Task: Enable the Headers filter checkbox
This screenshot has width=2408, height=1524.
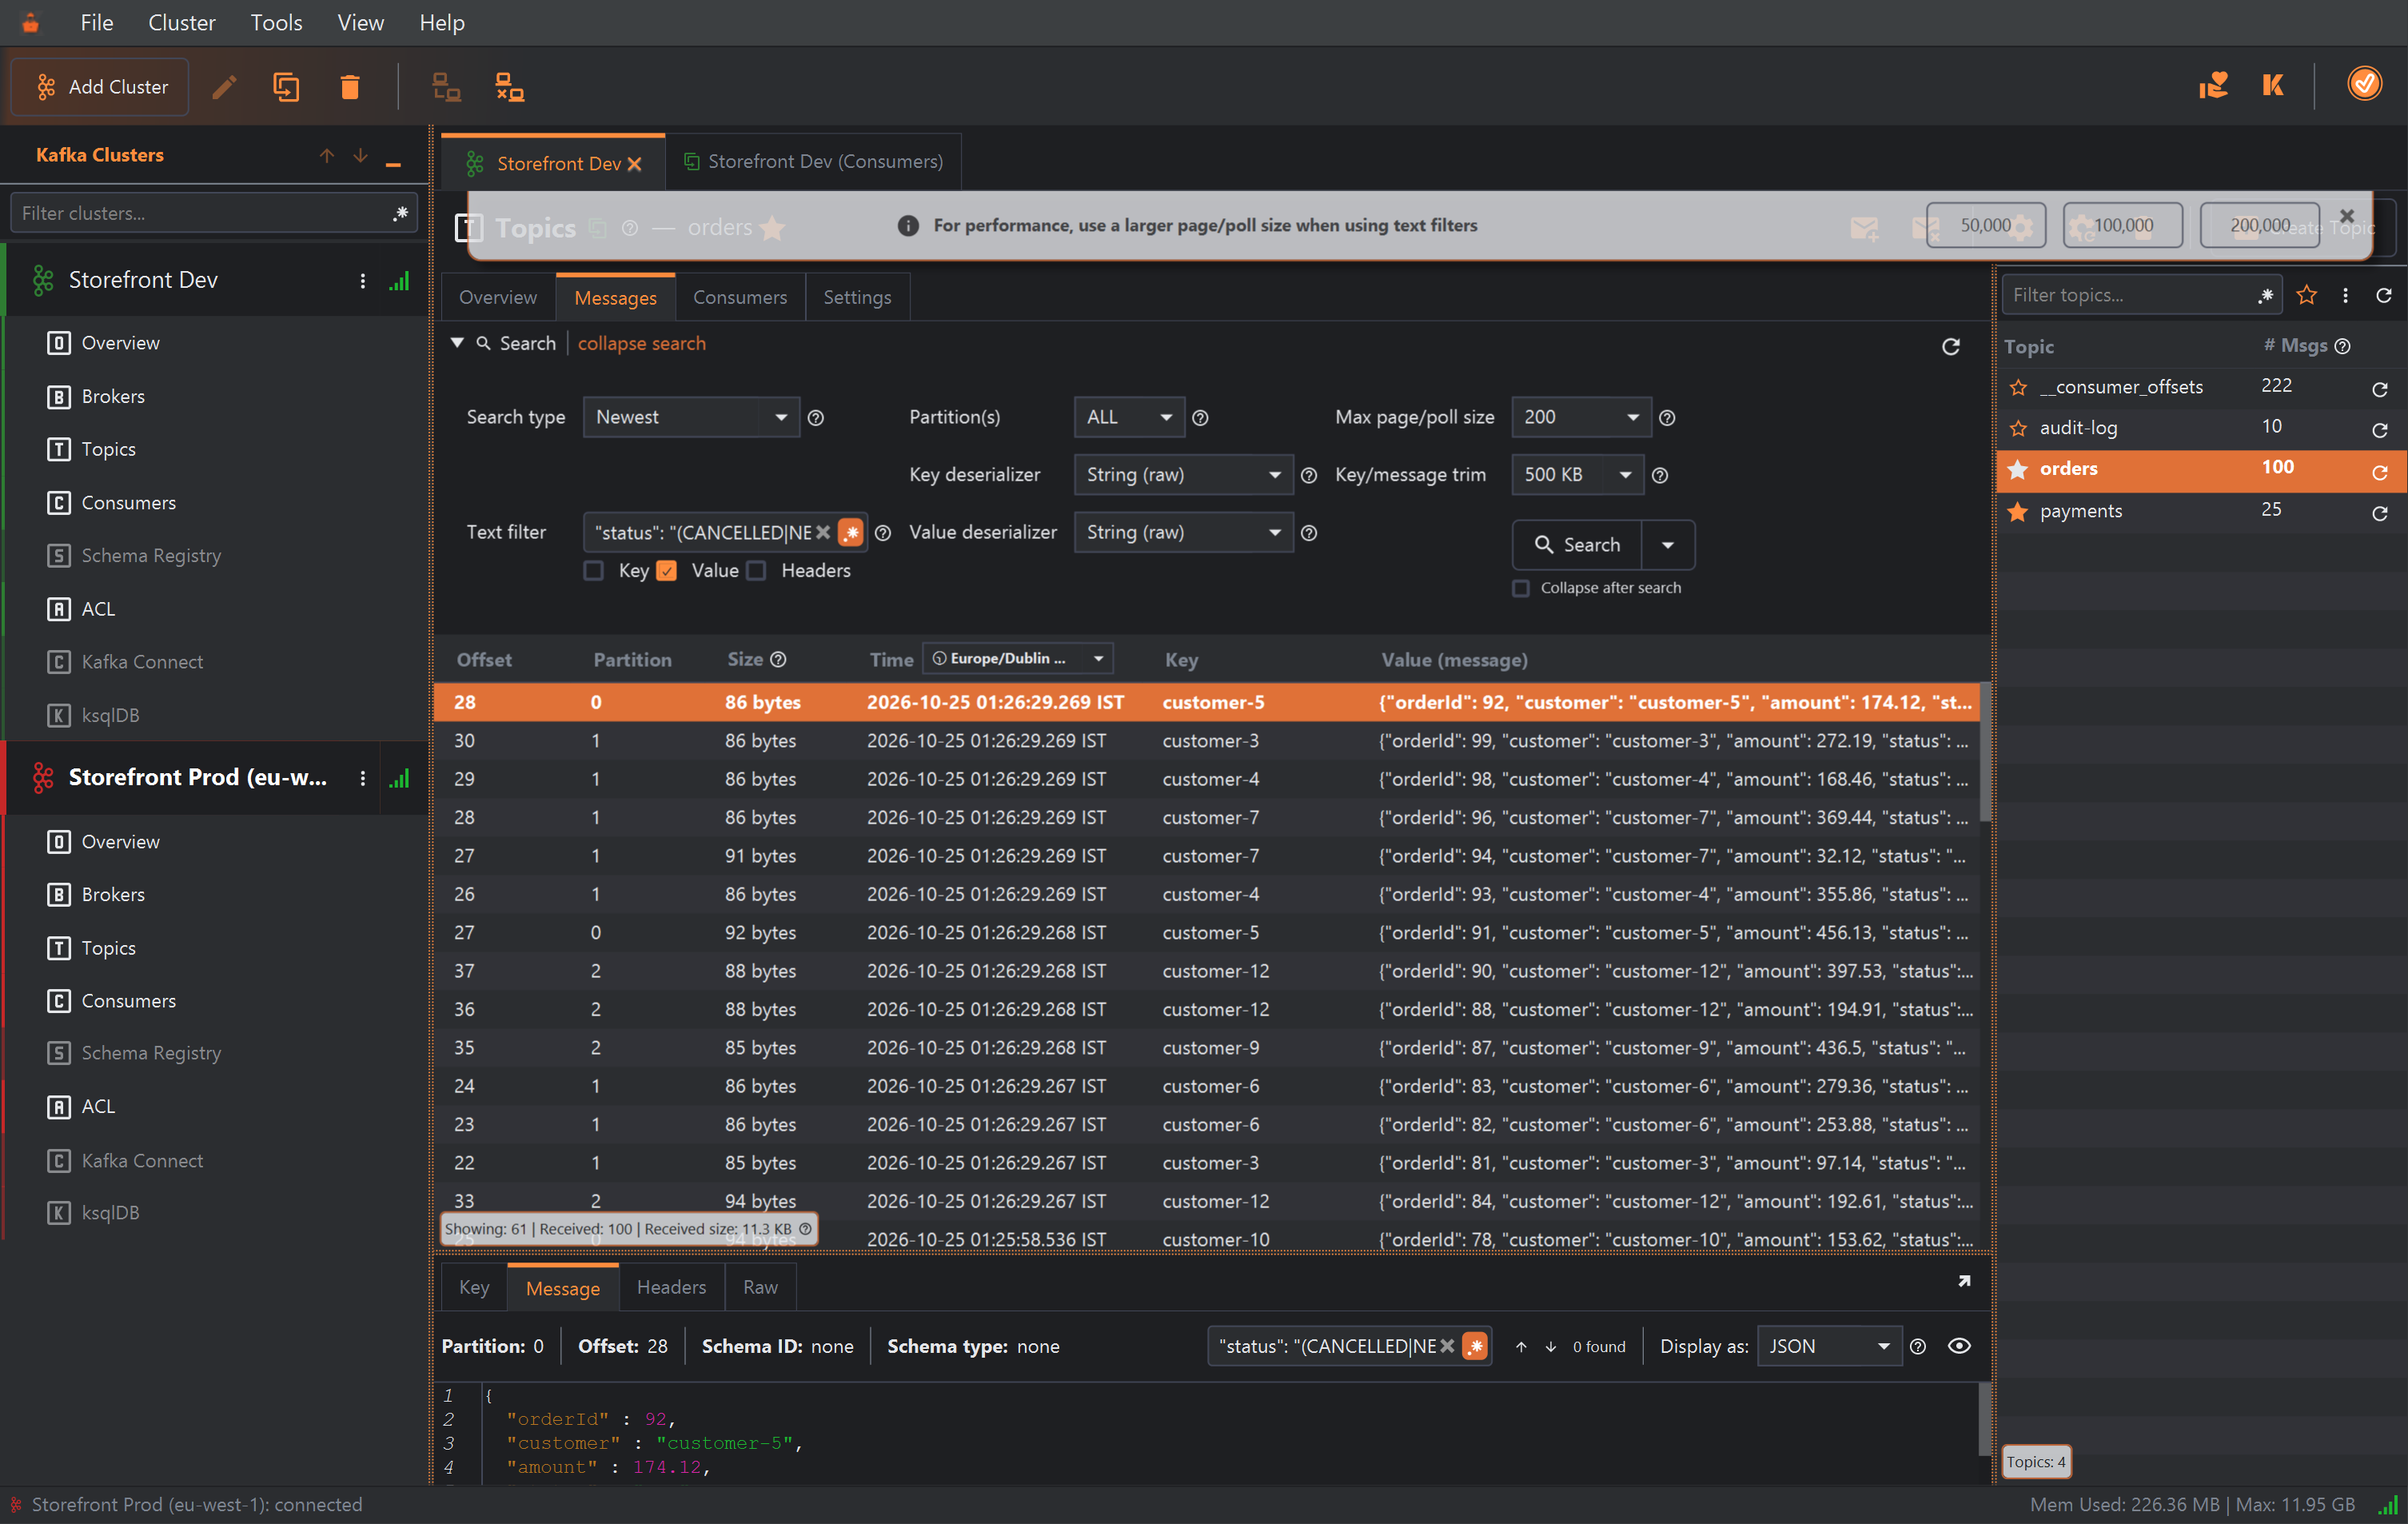Action: pos(757,570)
